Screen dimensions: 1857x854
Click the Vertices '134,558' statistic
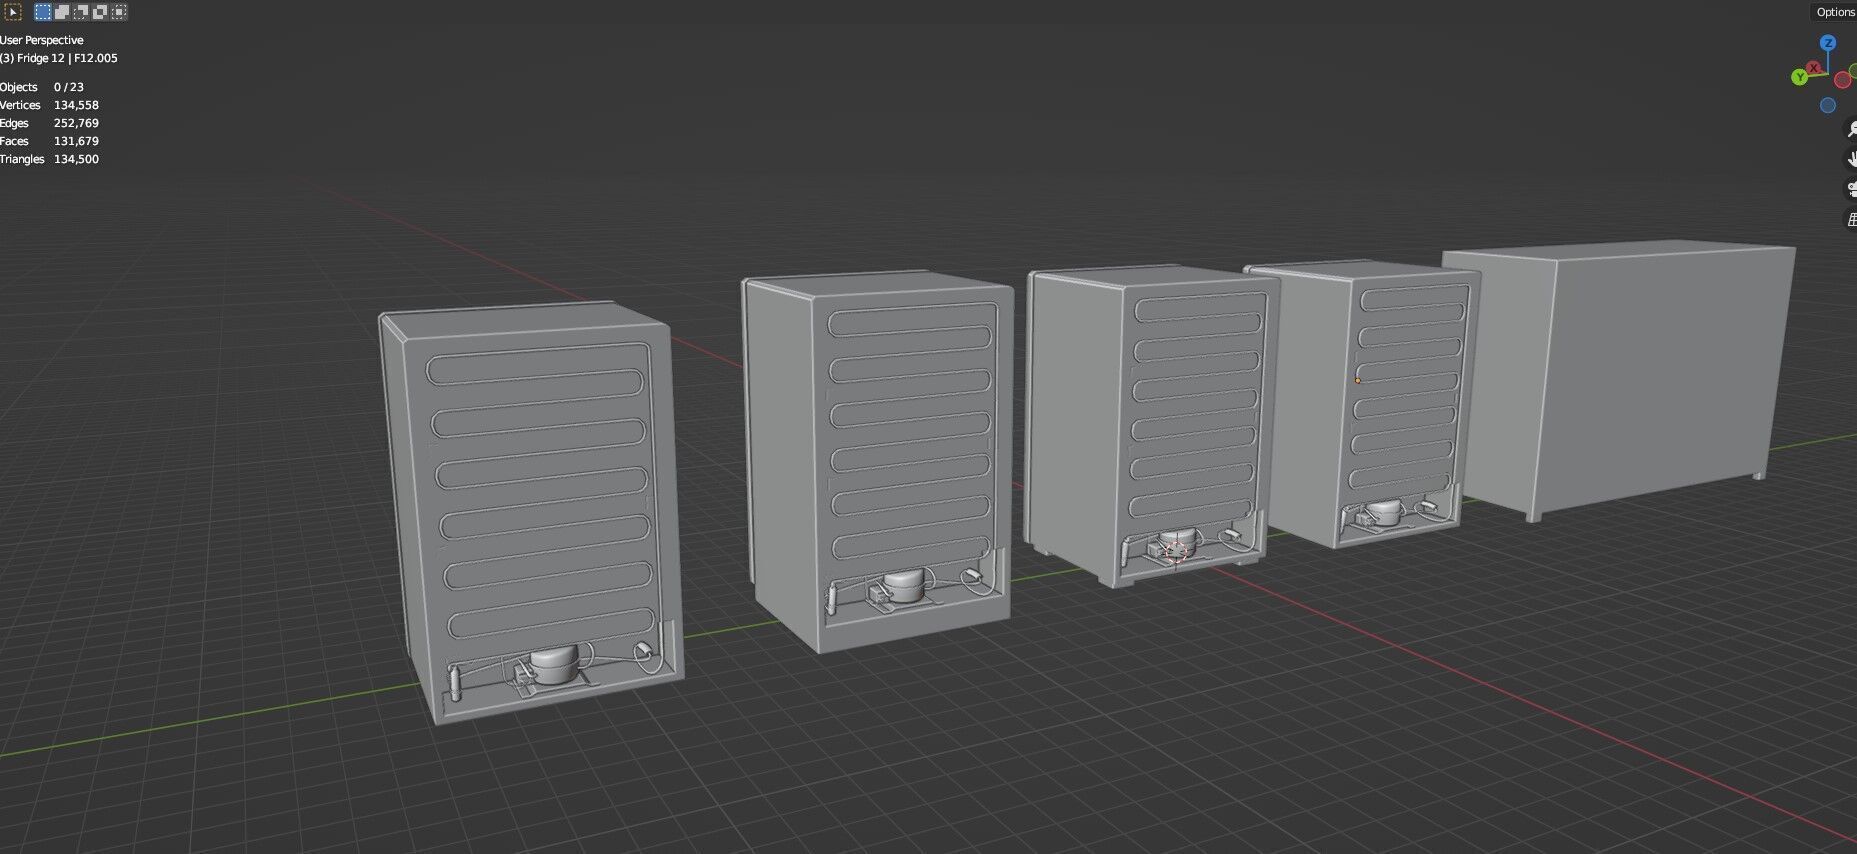pos(76,105)
